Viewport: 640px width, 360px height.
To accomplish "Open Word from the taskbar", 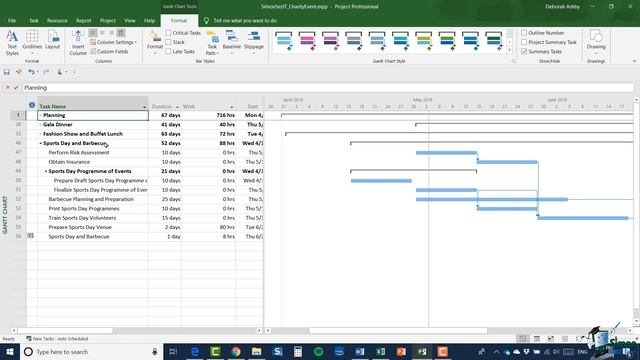I will [360, 351].
